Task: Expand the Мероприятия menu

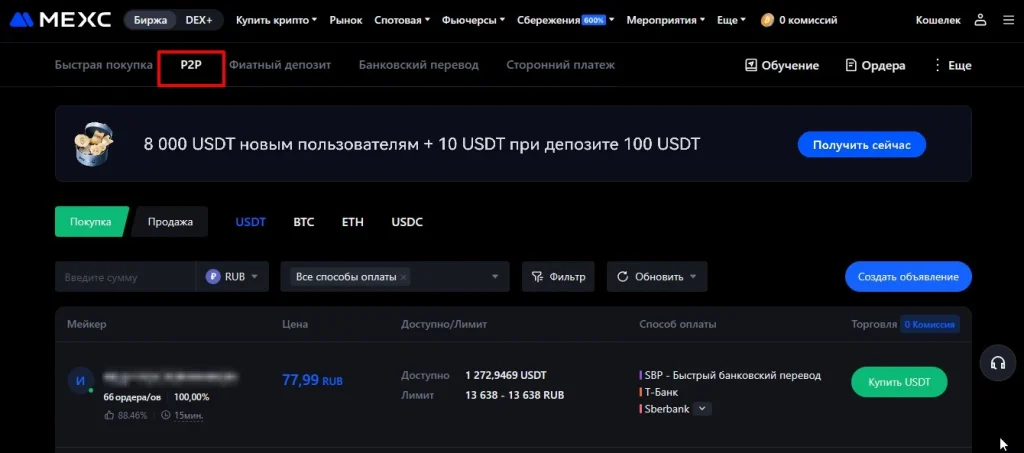Action: (x=665, y=20)
